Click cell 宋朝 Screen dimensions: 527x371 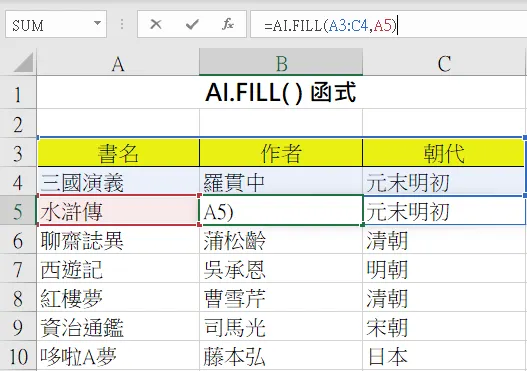[x=444, y=327]
